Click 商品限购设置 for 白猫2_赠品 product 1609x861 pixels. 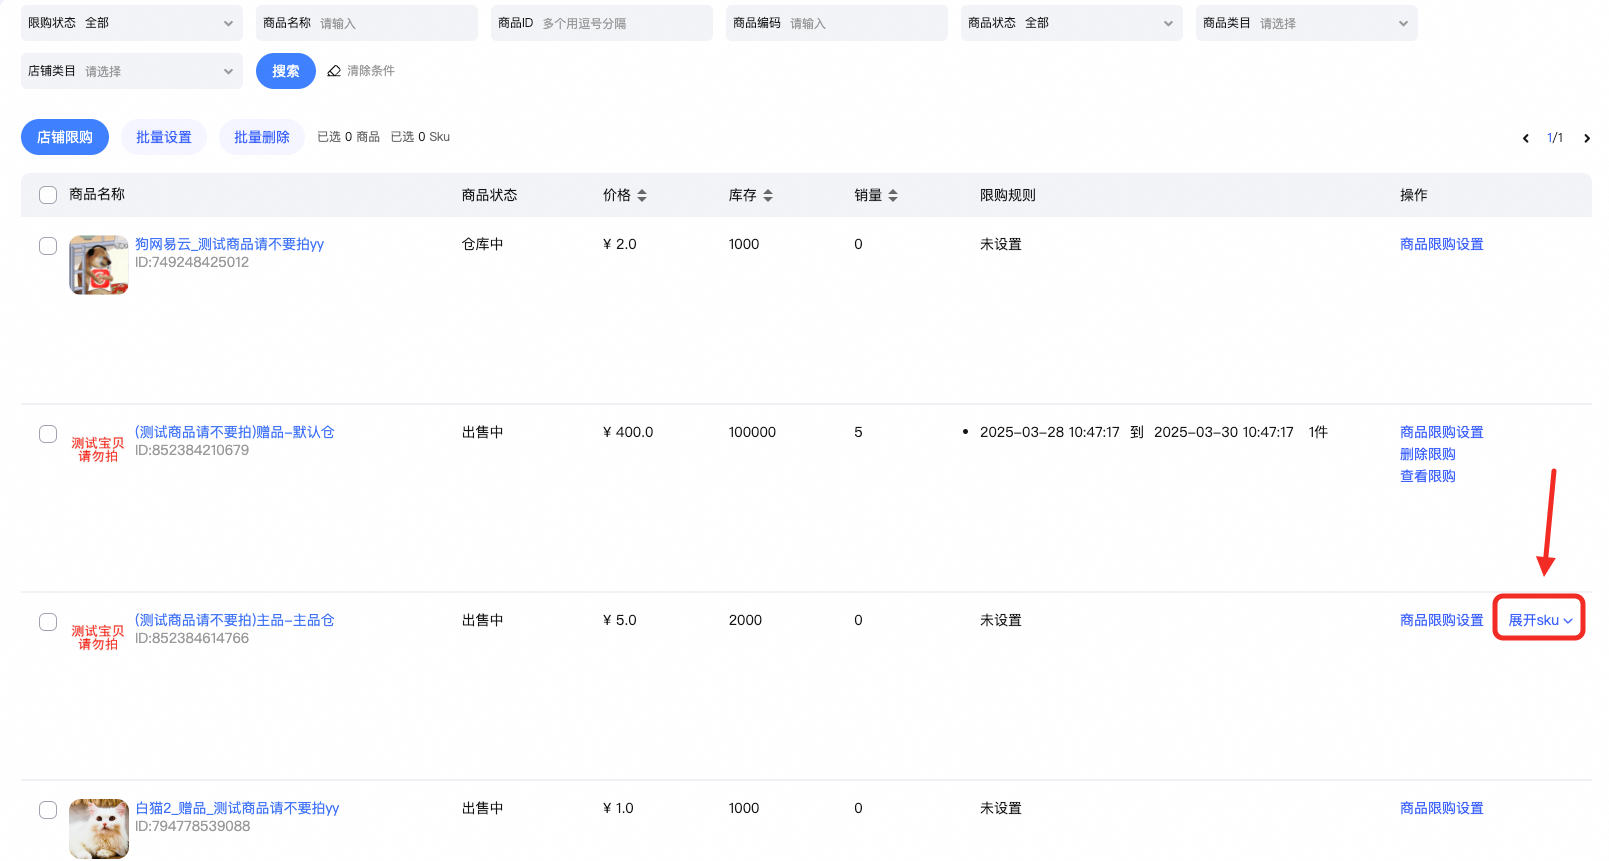click(1442, 808)
